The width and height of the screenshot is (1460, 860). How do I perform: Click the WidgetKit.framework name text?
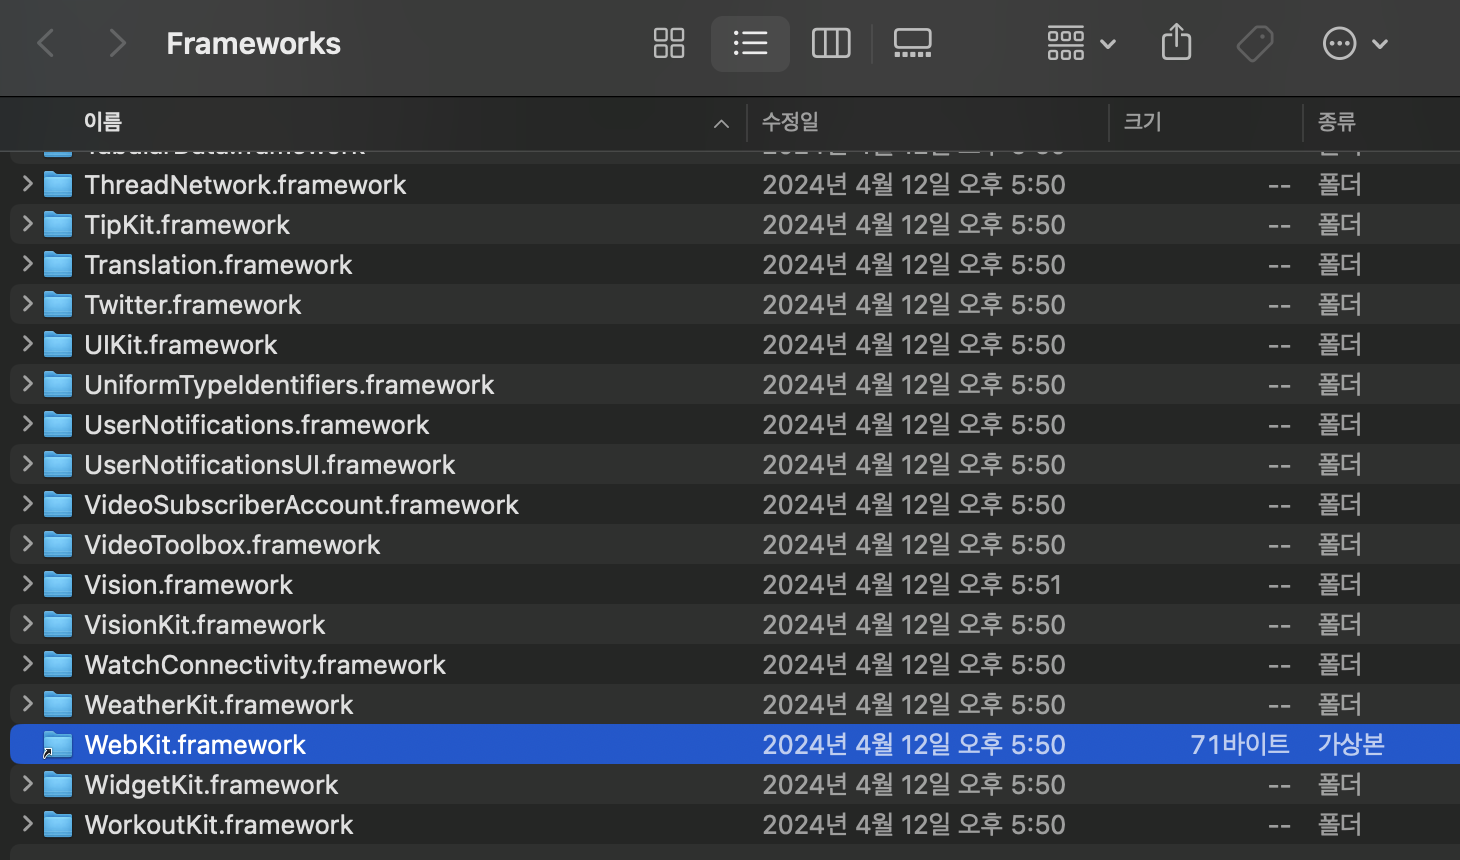click(211, 785)
